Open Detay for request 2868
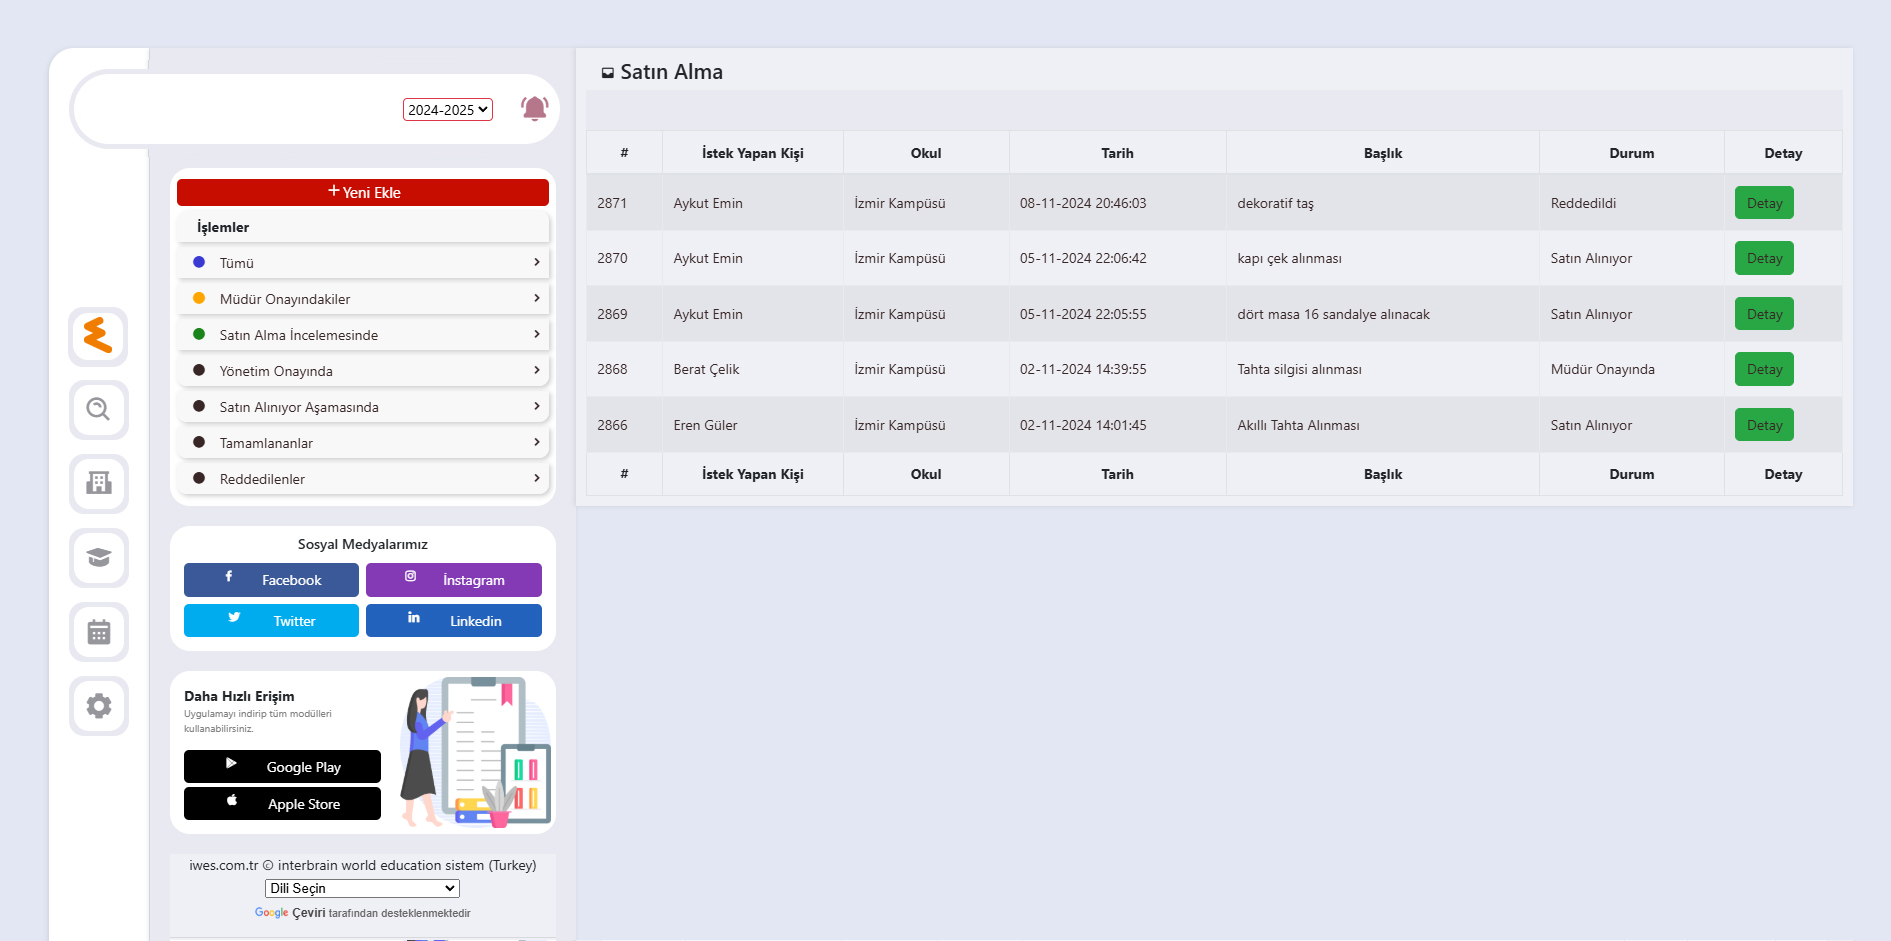 1764,369
